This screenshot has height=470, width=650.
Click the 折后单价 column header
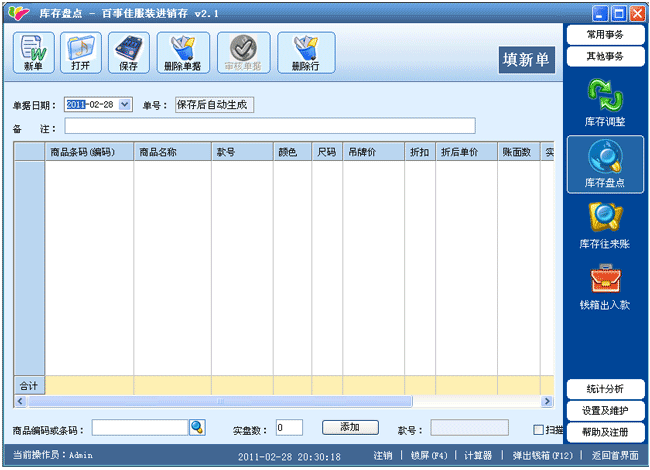click(466, 152)
